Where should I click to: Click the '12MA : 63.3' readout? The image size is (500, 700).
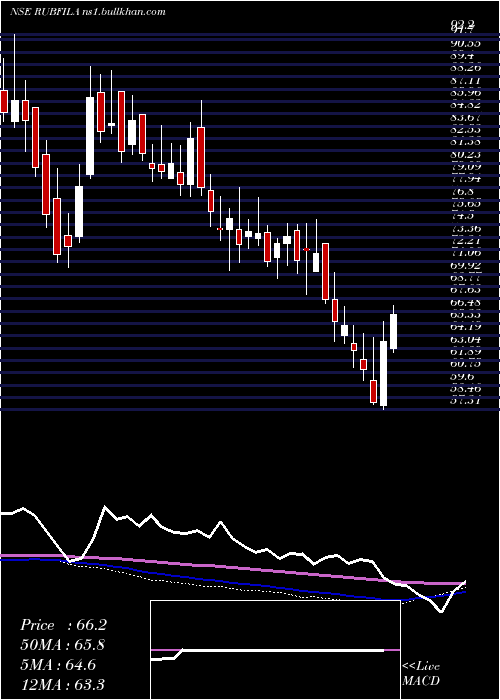point(63,684)
